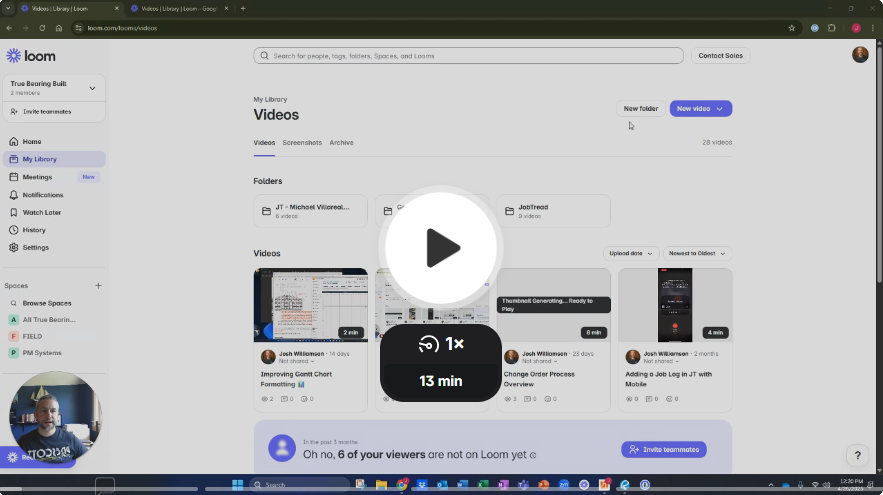Open the Windows Start menu
883x495 pixels.
point(238,485)
